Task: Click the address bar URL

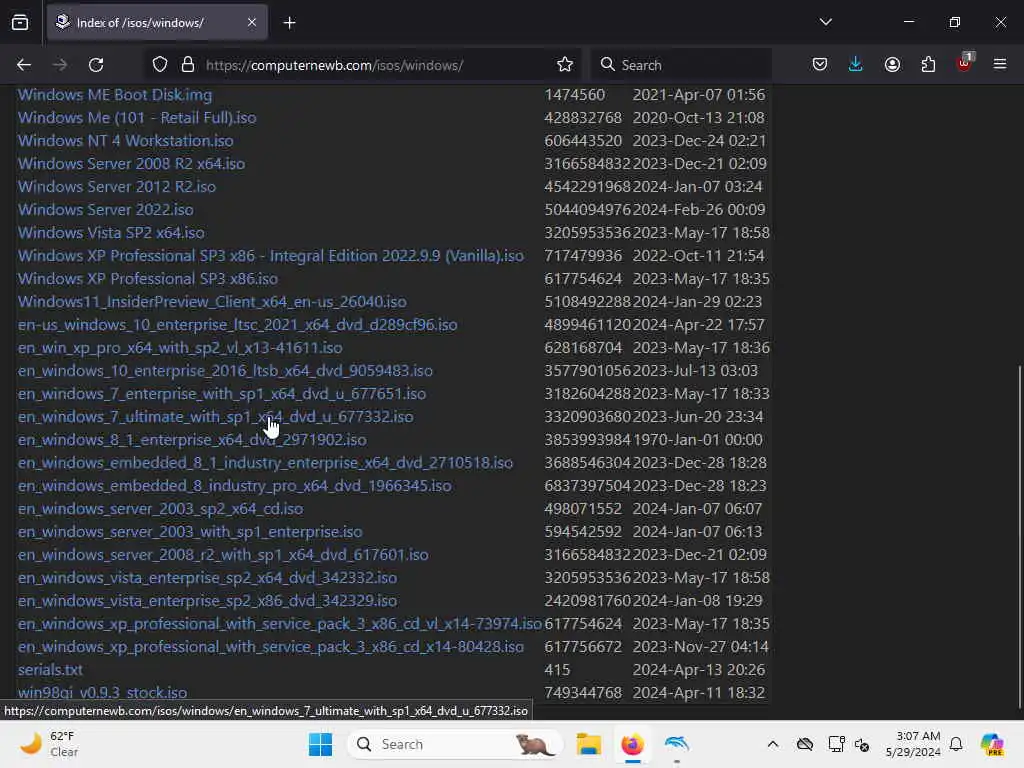Action: (334, 65)
